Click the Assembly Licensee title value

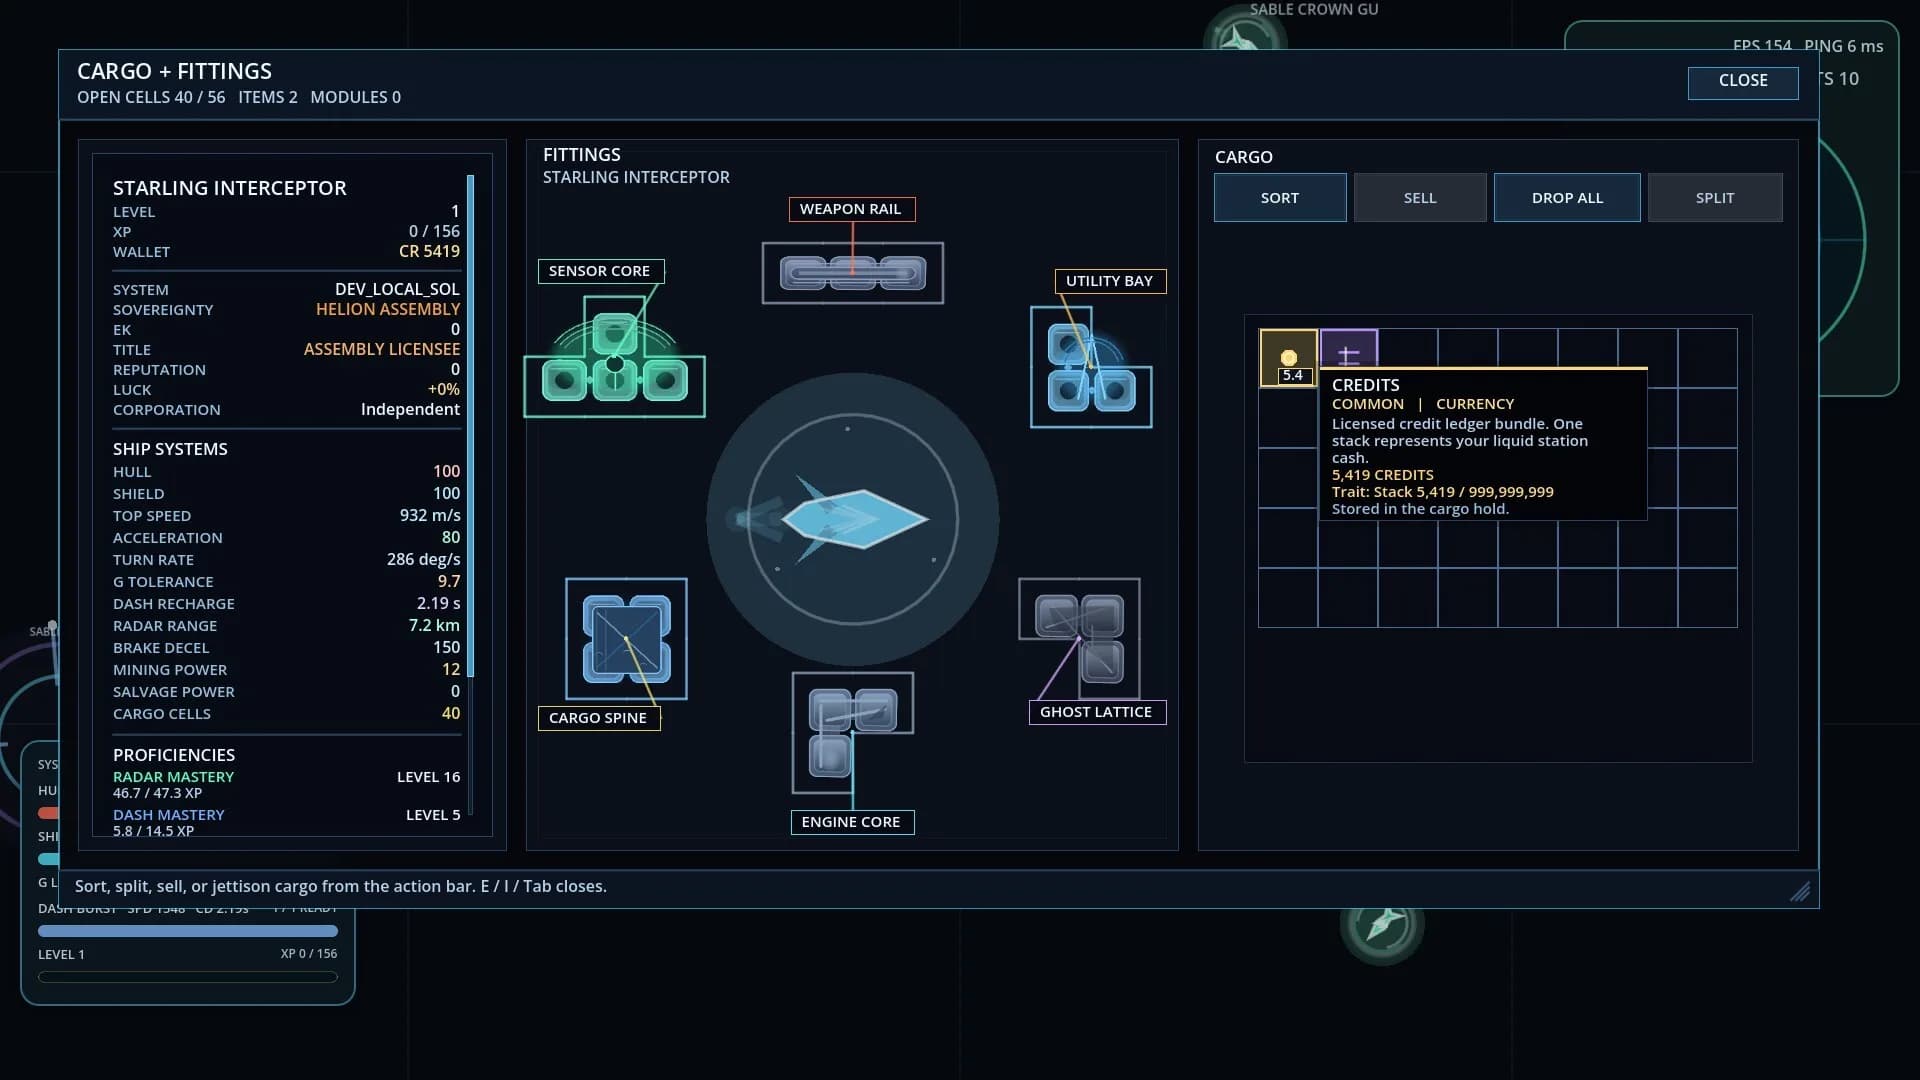[382, 350]
